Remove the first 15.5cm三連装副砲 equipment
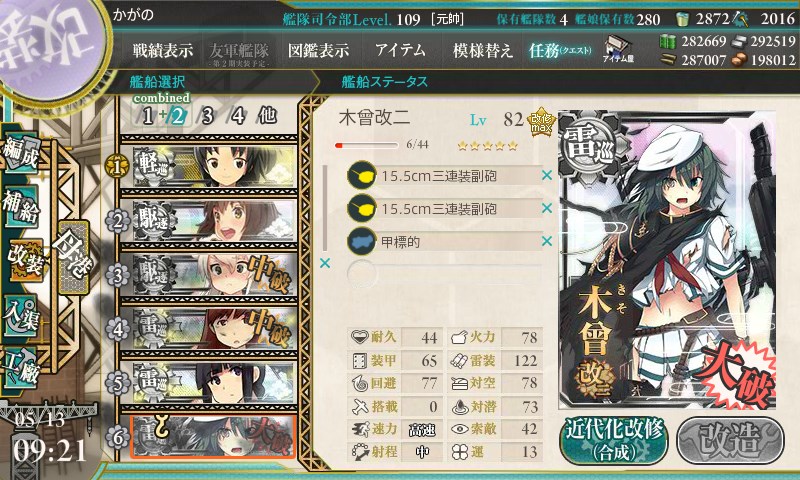 [x=546, y=175]
